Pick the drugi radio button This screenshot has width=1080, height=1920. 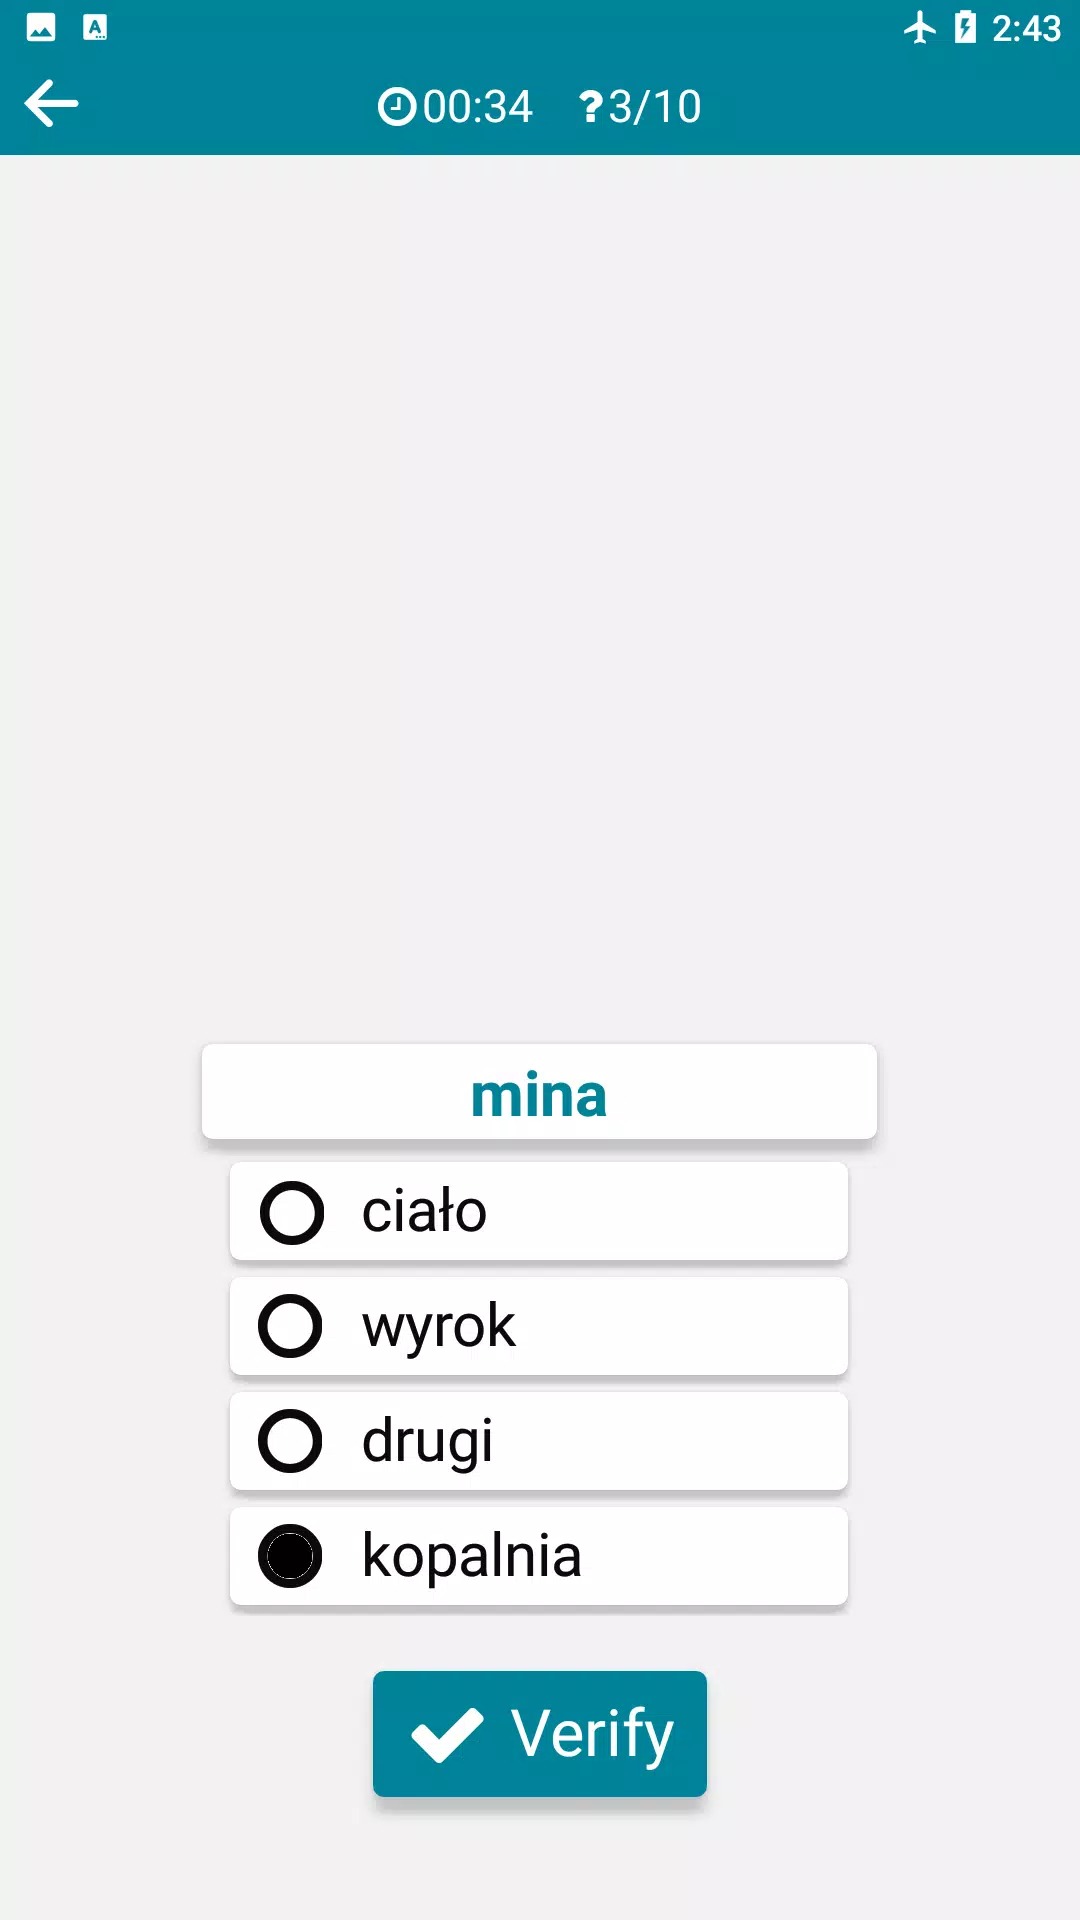pos(290,1442)
